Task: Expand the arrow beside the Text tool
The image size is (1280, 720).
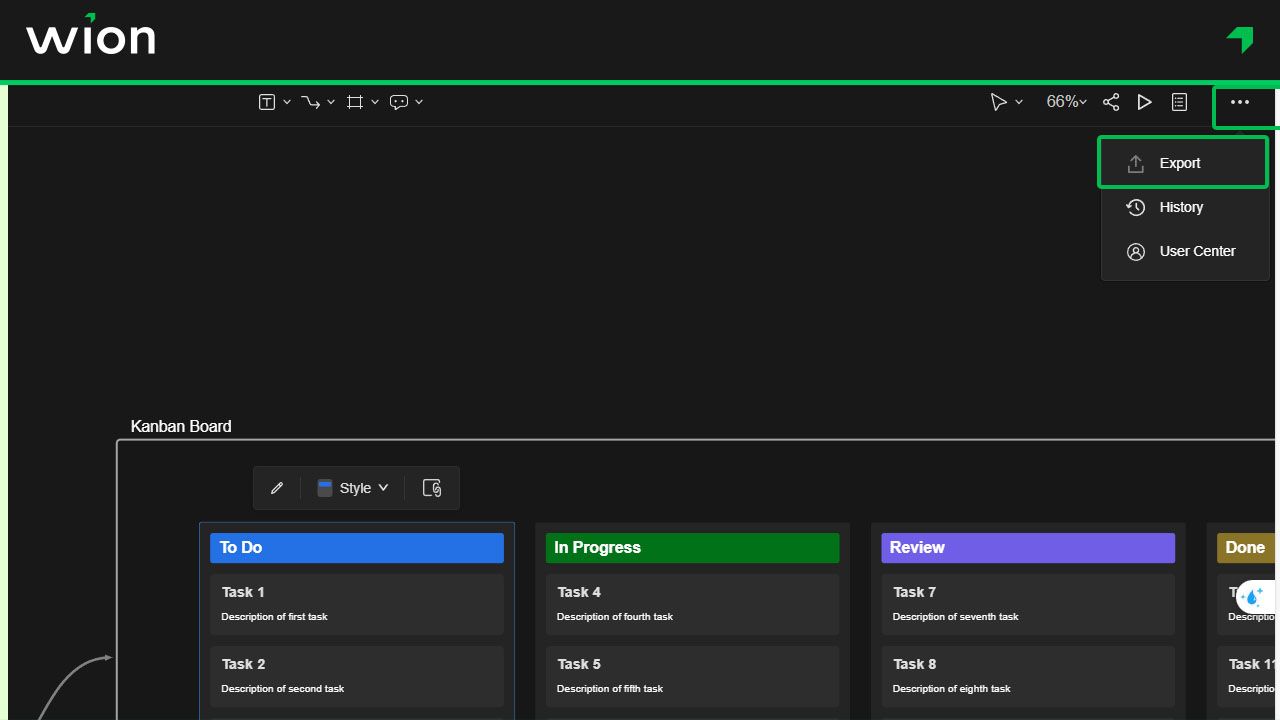Action: click(287, 102)
